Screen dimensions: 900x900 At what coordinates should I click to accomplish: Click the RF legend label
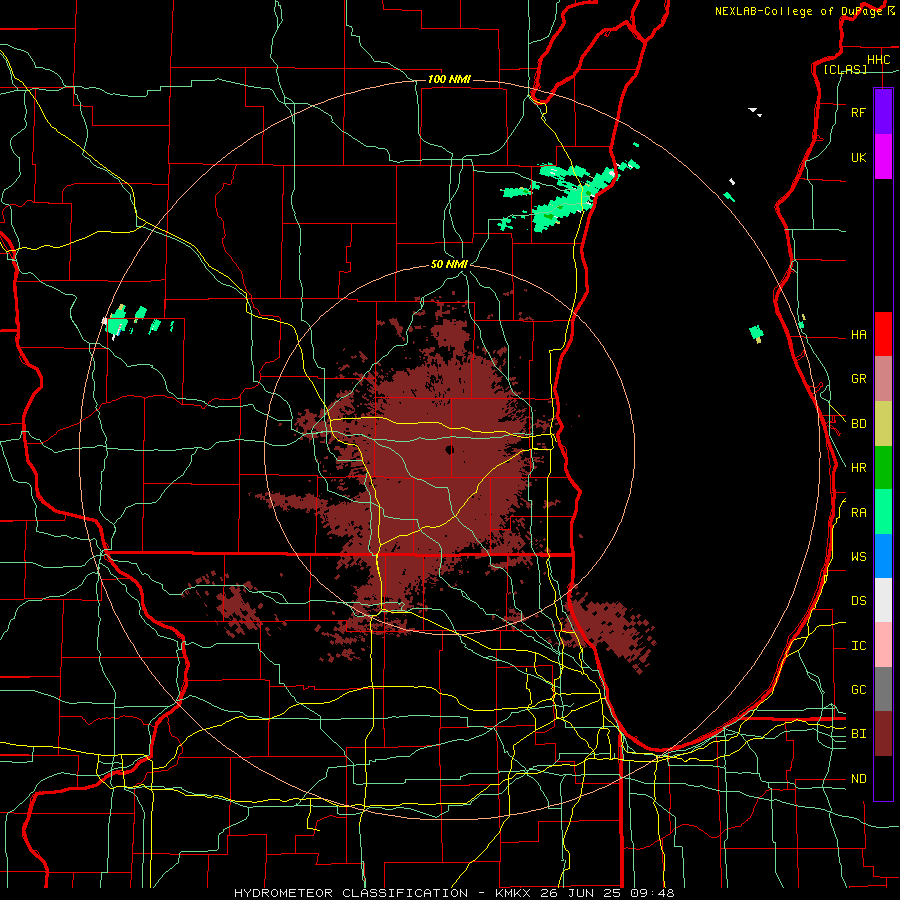[858, 112]
